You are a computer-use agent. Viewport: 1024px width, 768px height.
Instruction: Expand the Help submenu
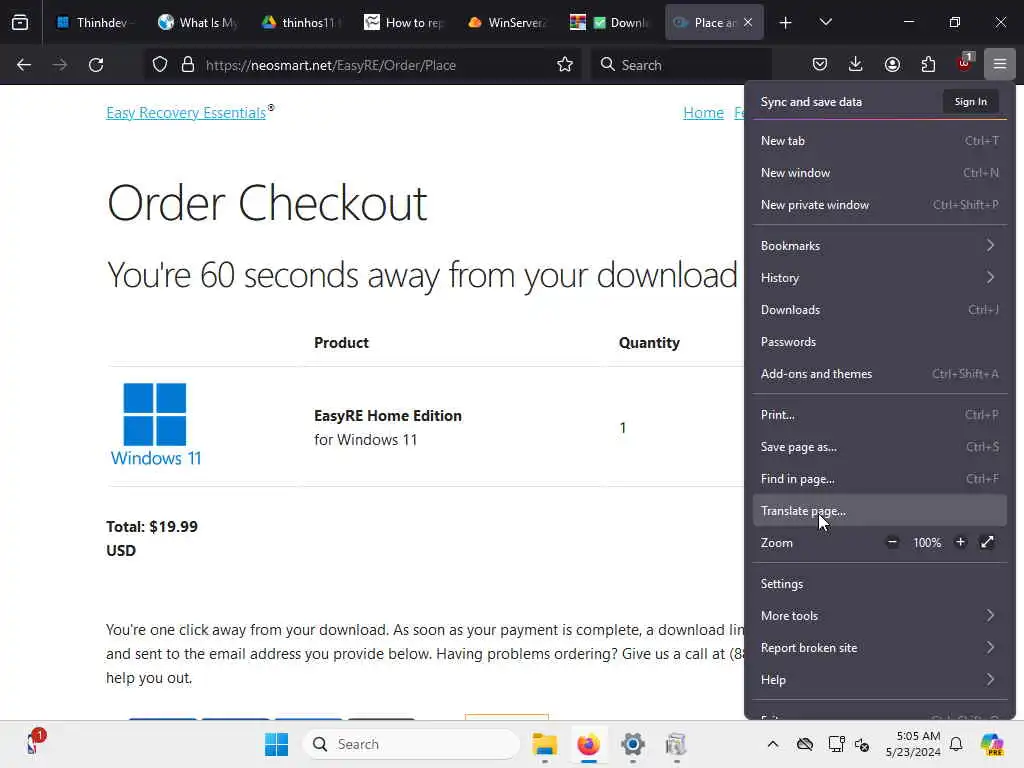(879, 680)
